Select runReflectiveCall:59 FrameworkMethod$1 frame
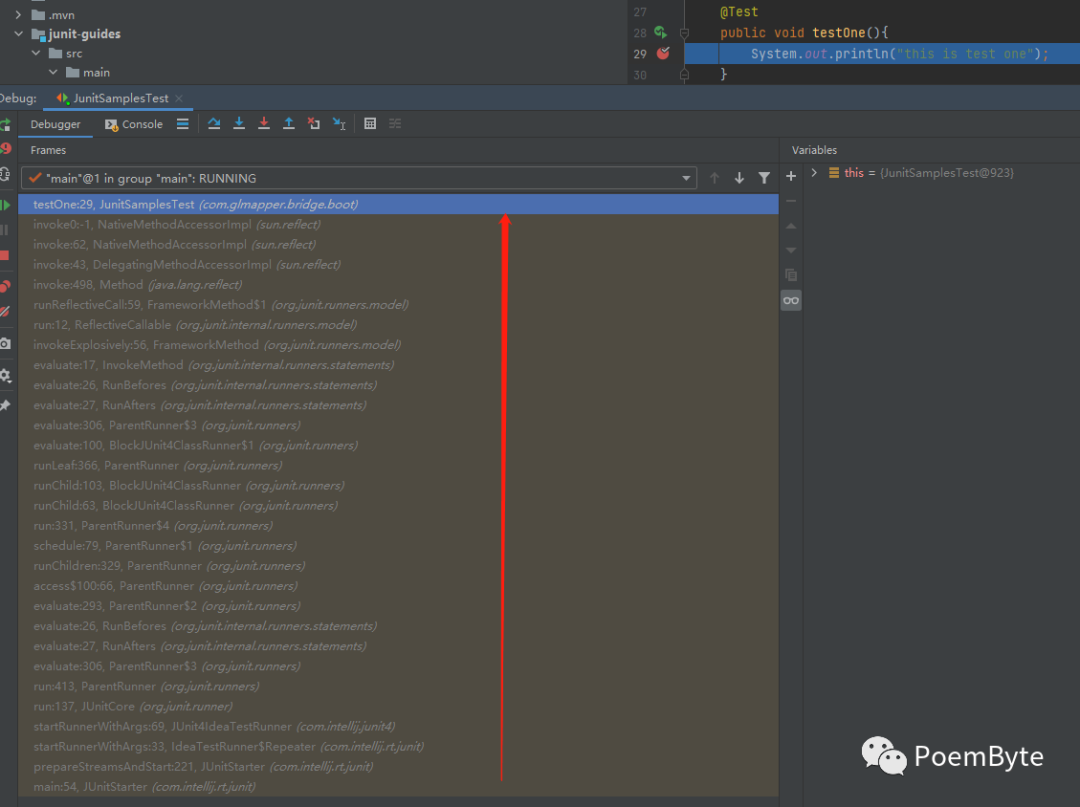The image size is (1080, 807). (x=398, y=304)
